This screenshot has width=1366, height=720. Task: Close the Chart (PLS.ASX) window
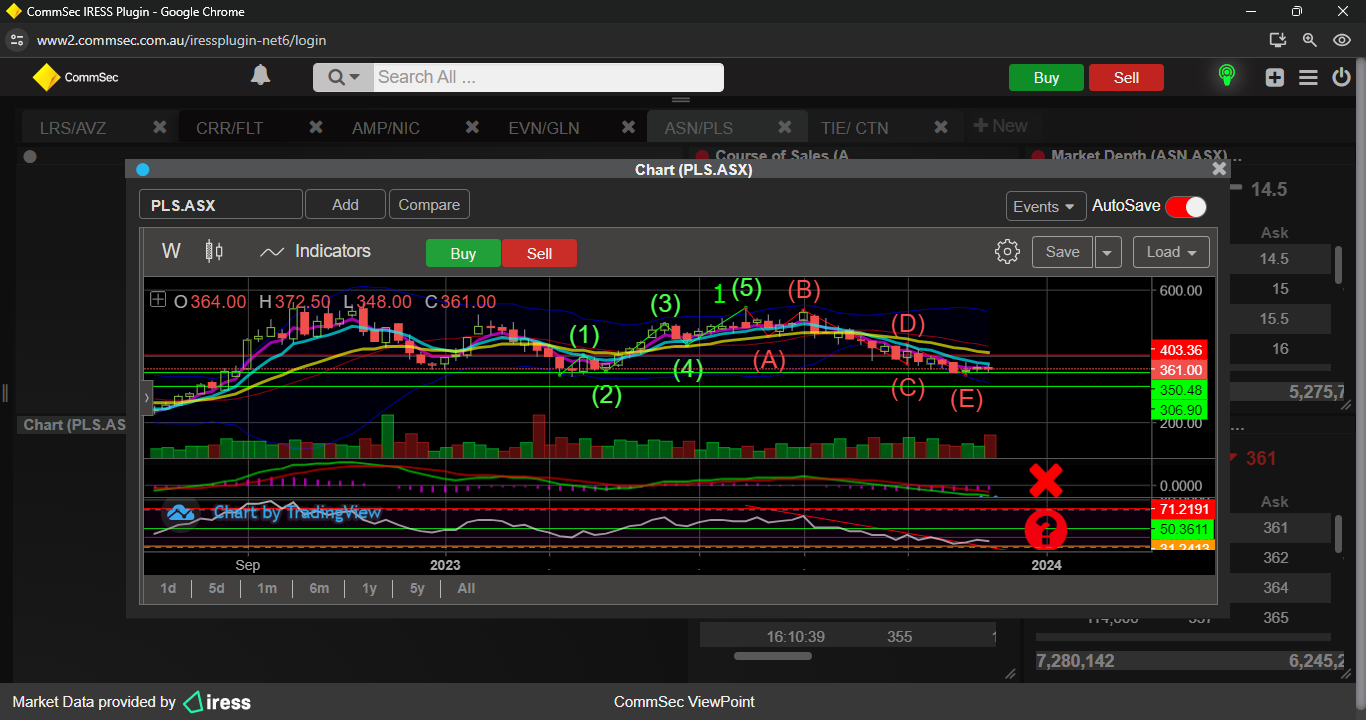(1218, 169)
